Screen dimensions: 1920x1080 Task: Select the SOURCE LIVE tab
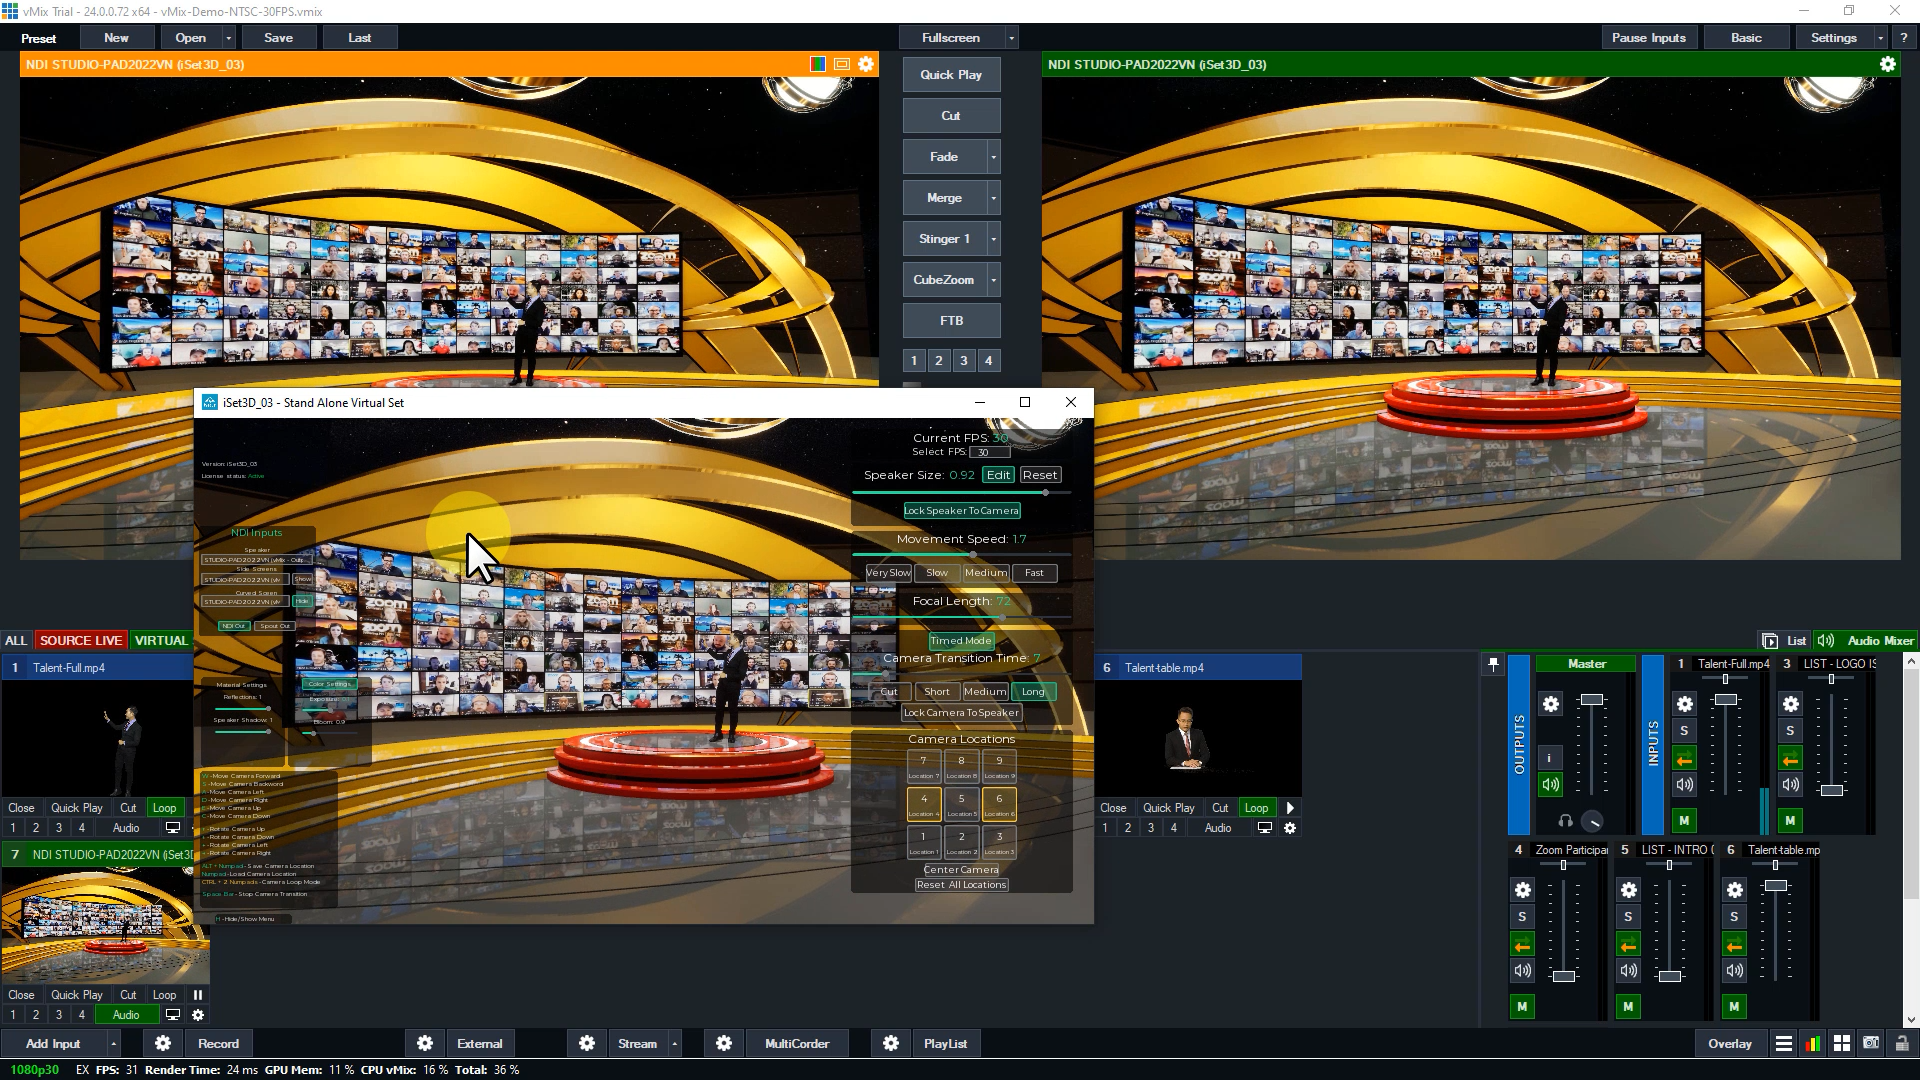click(x=81, y=640)
